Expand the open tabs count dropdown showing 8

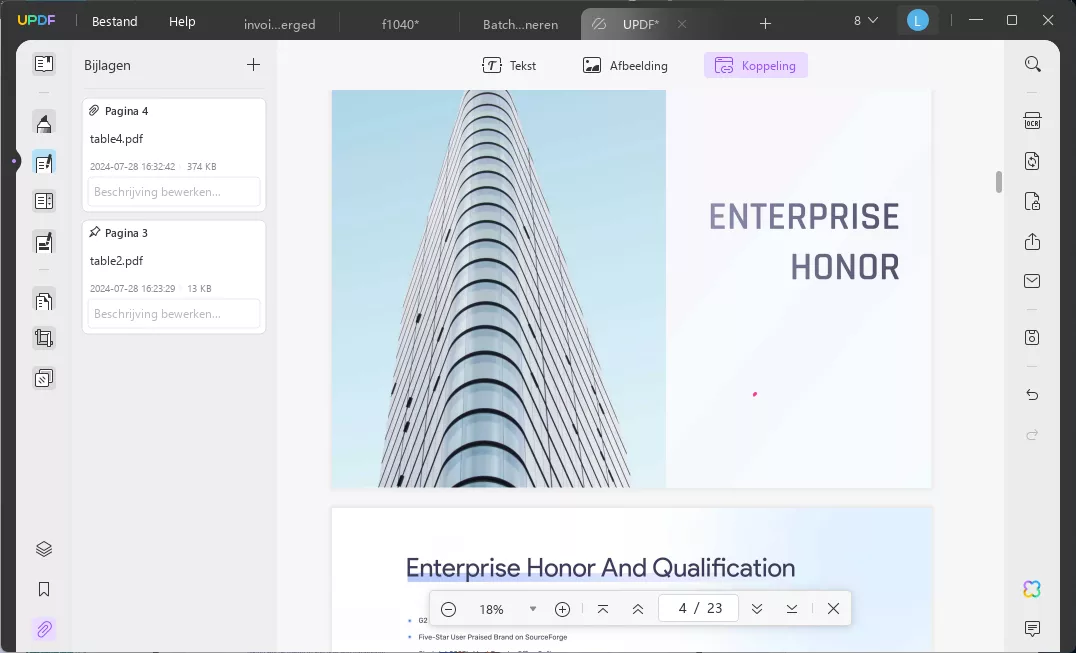(865, 21)
